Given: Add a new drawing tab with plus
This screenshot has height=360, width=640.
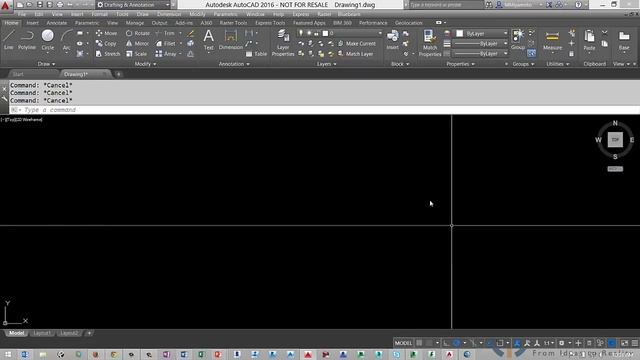Looking at the screenshot, I should coord(118,74).
